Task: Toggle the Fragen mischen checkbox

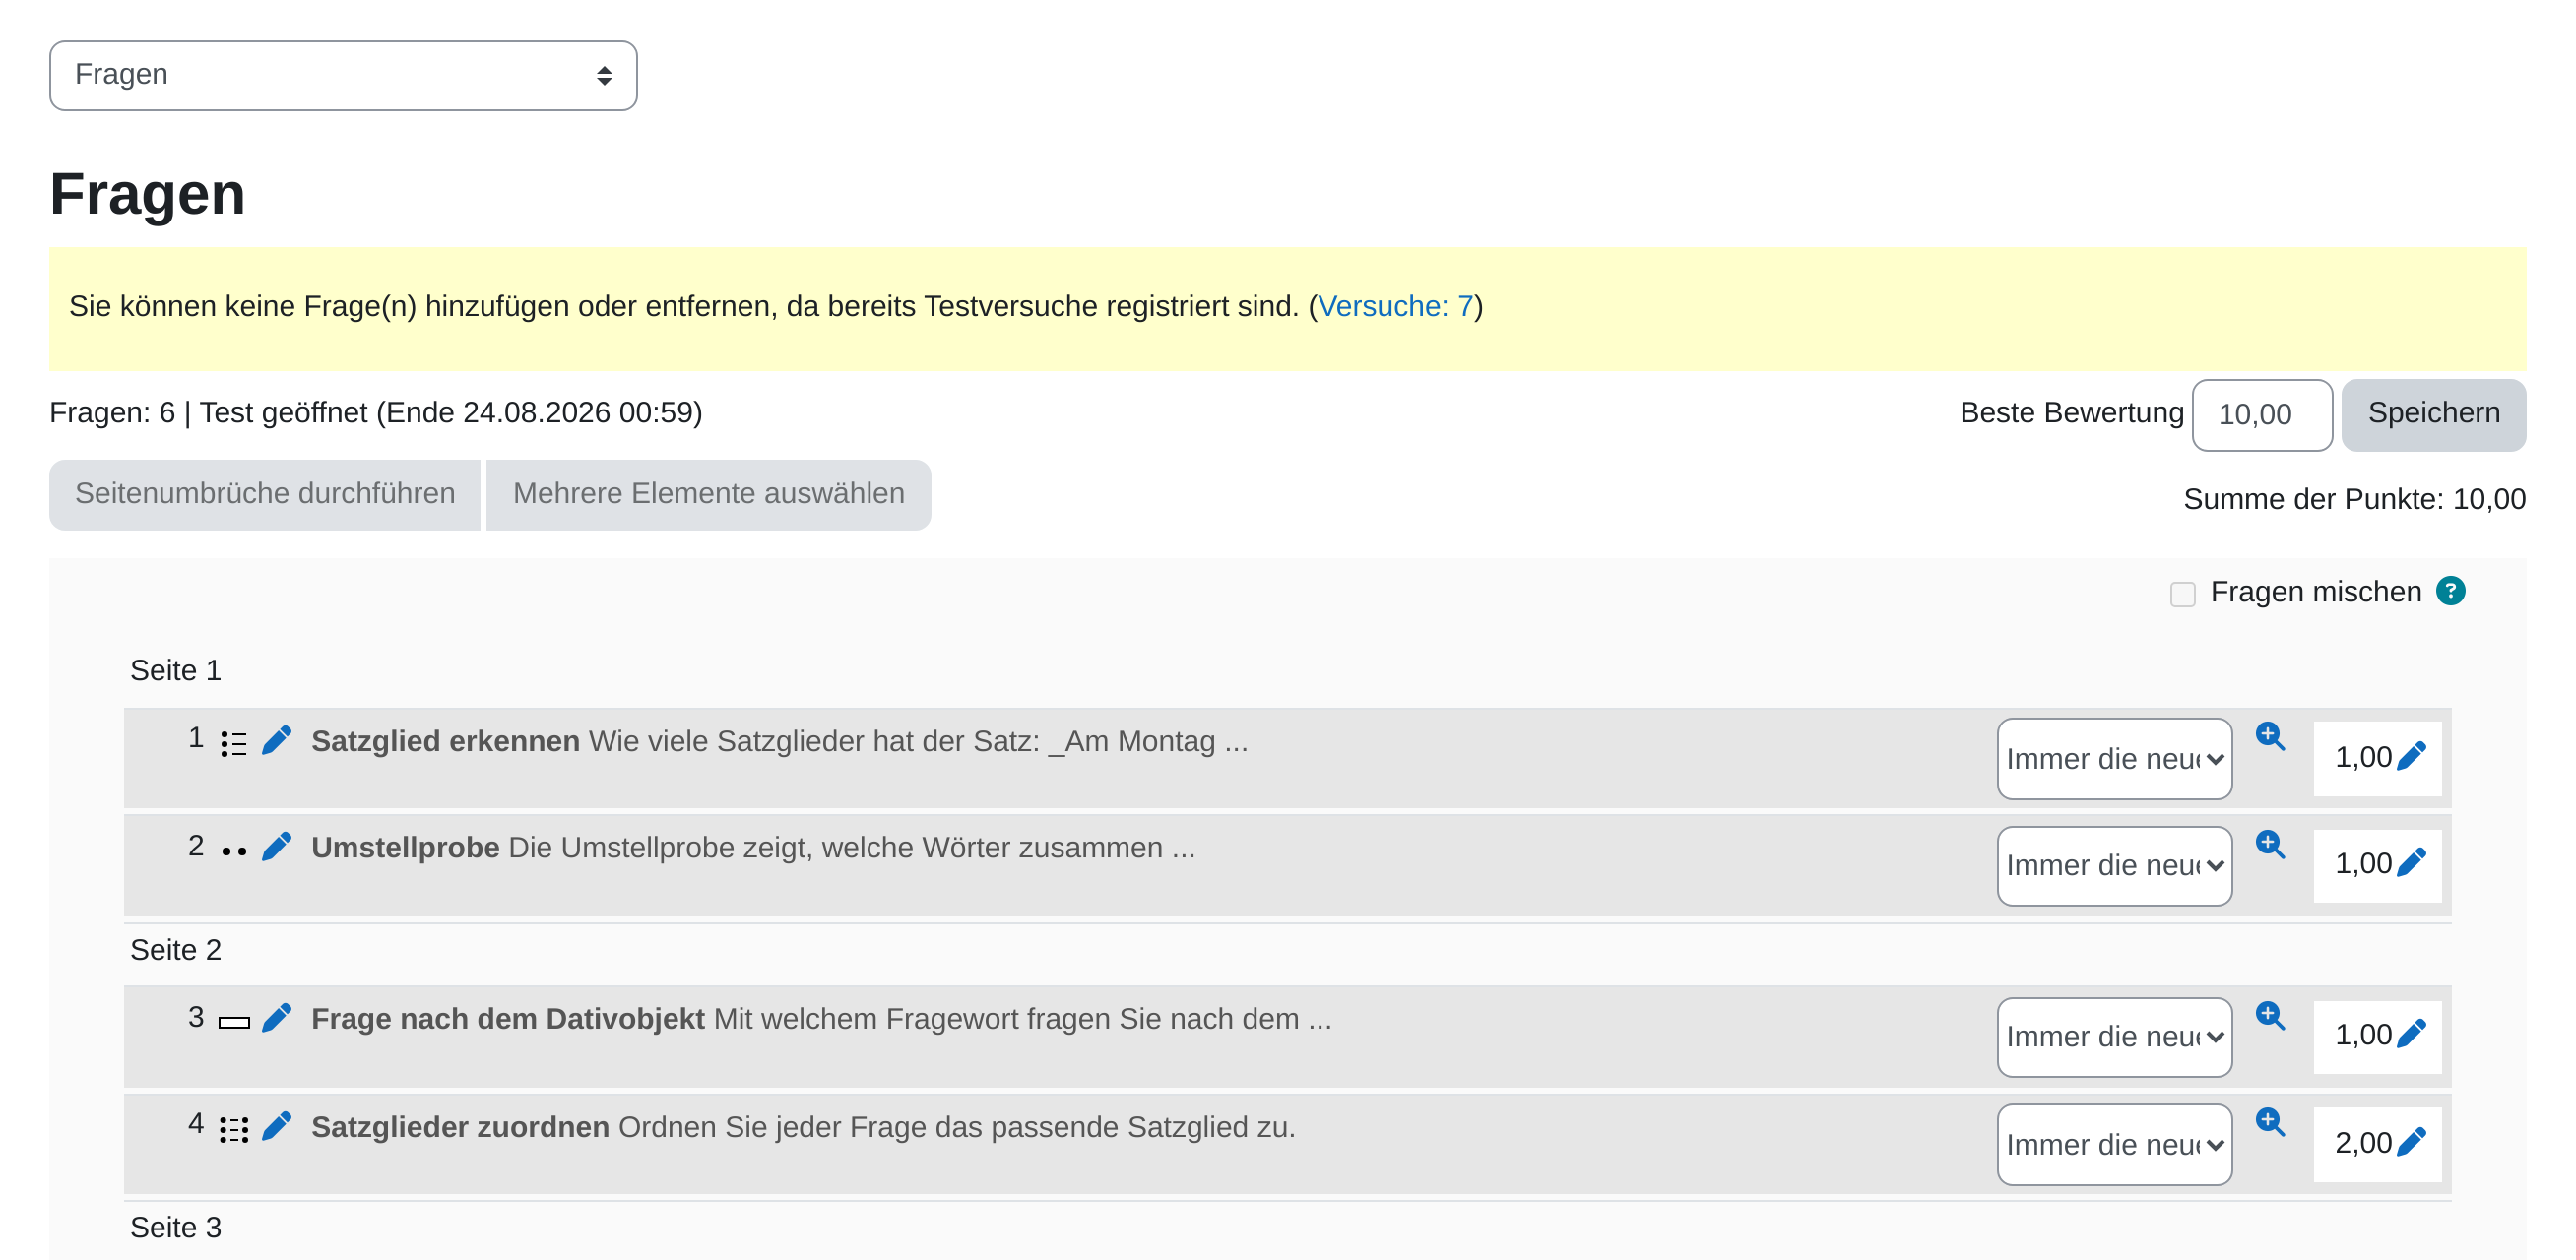Action: pos(2182,594)
